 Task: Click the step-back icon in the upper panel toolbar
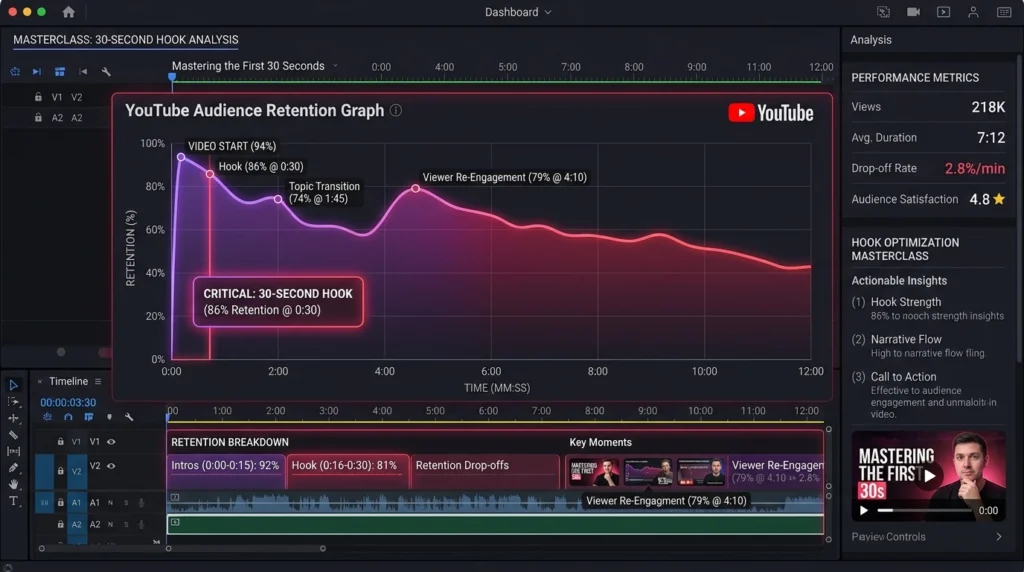pos(83,71)
